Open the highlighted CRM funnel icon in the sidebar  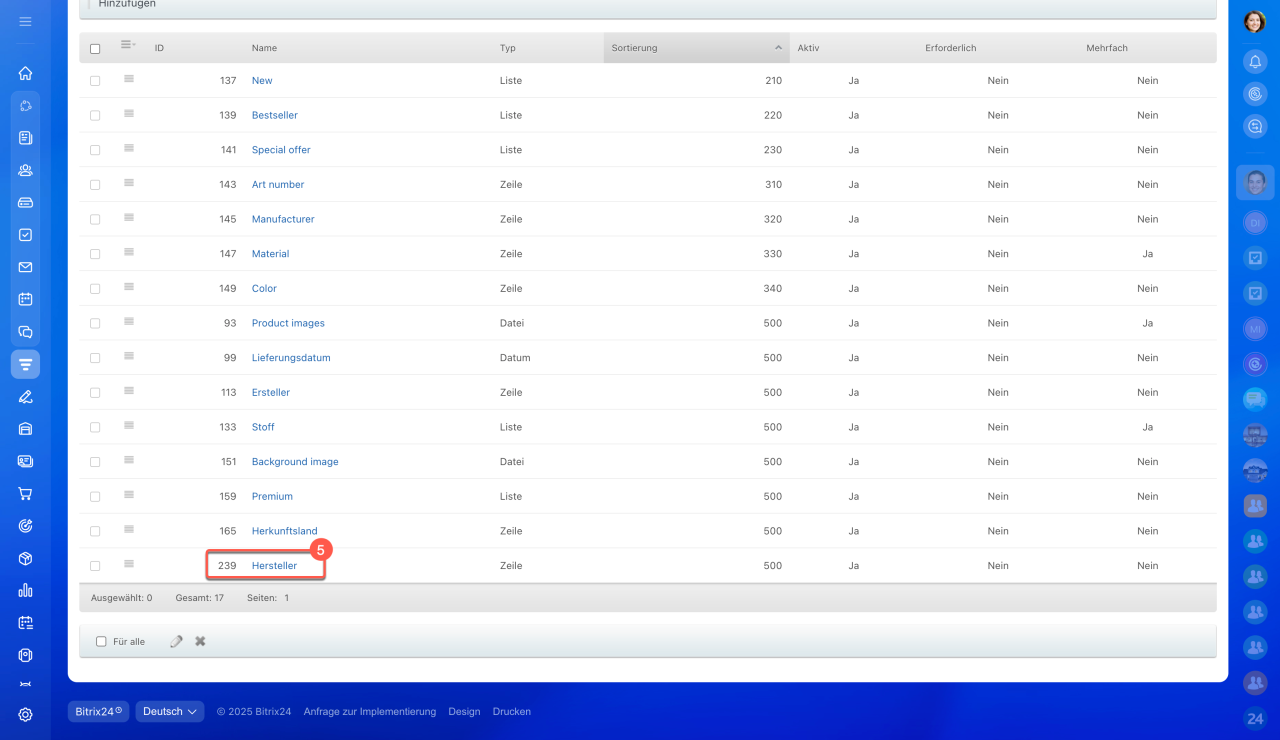click(25, 364)
